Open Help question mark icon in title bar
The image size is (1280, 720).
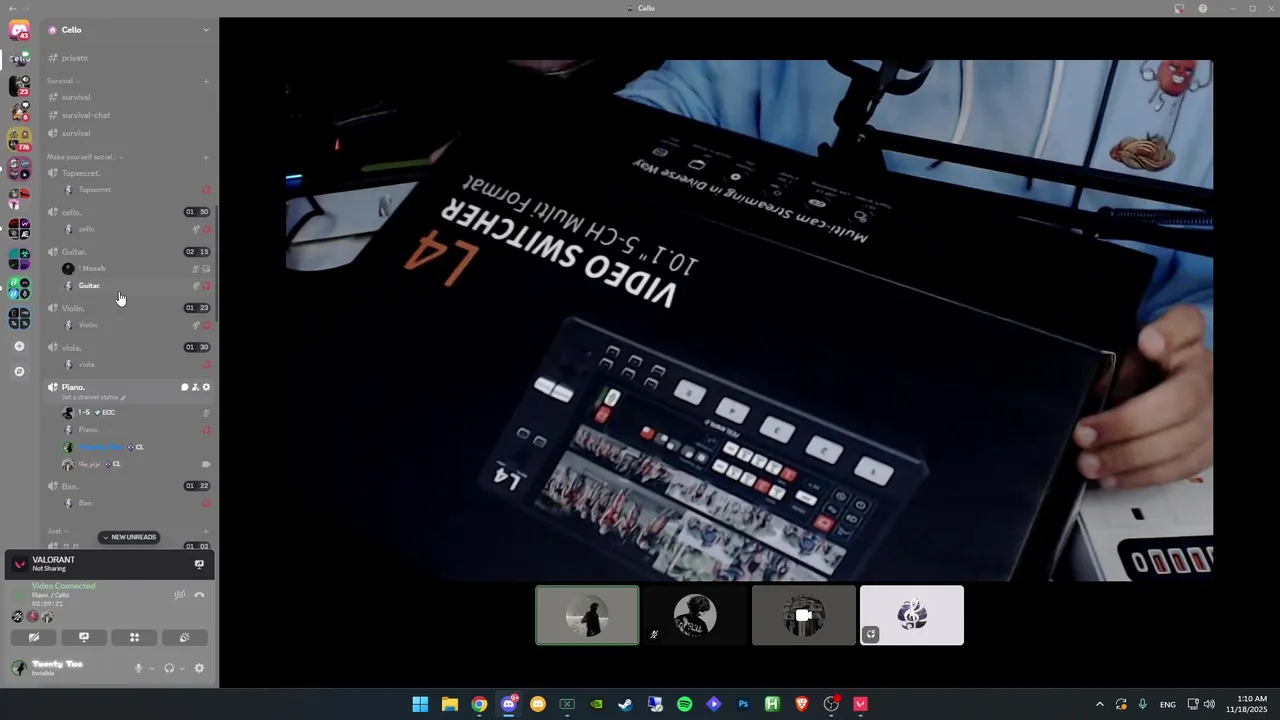point(1203,8)
